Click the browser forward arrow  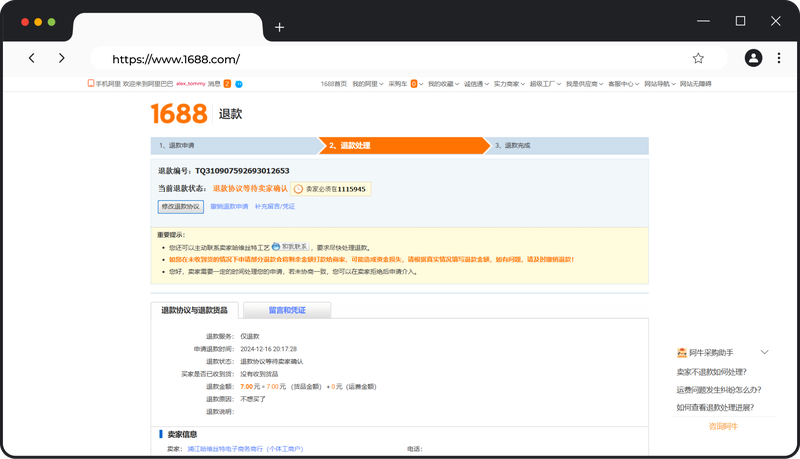coord(61,59)
